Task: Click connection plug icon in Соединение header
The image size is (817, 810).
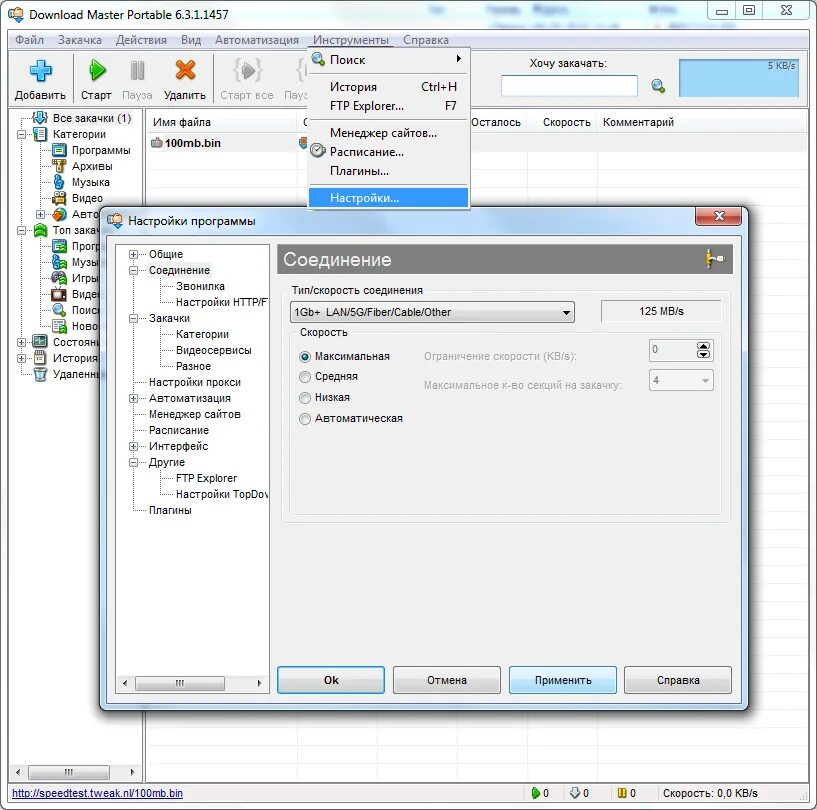Action: point(714,259)
